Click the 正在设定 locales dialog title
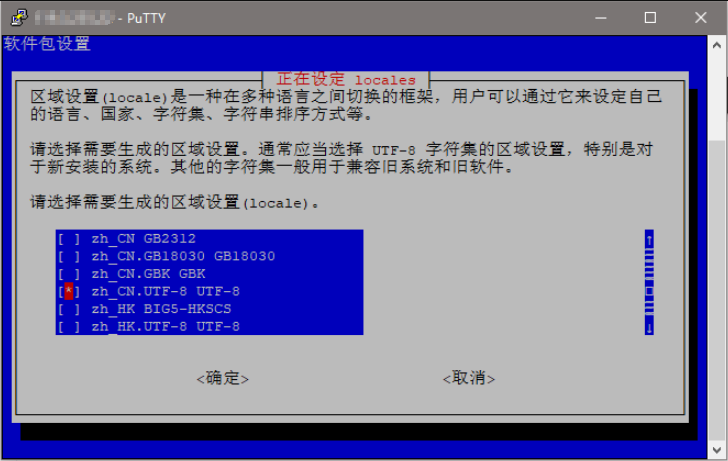Screen dimensions: 728x461 point(346,79)
